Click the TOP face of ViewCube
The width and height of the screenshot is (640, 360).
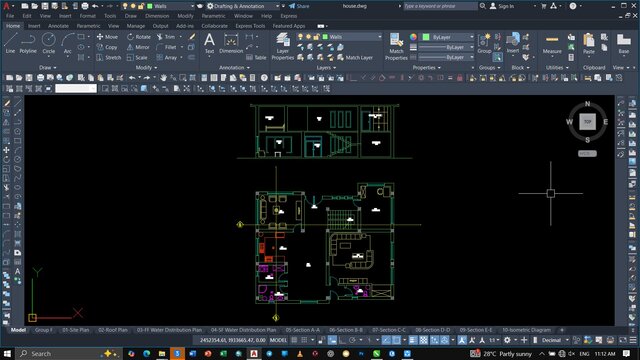click(587, 122)
